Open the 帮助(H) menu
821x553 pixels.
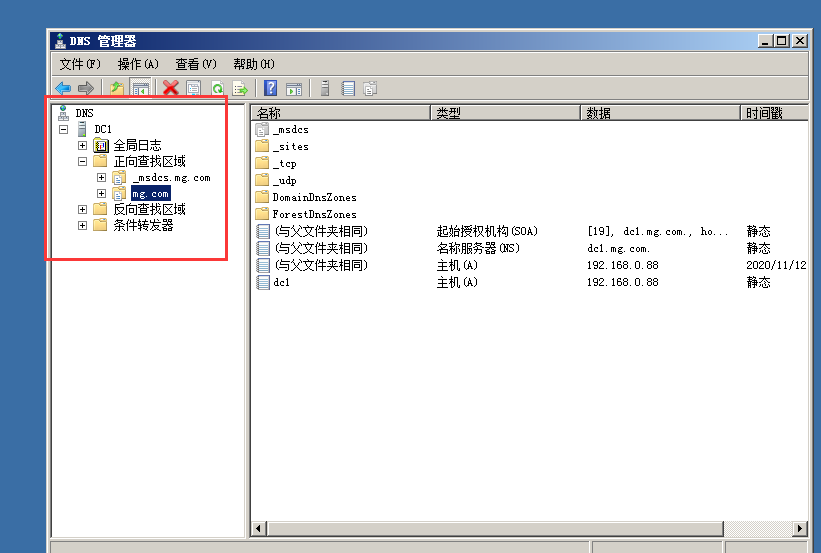[253, 64]
